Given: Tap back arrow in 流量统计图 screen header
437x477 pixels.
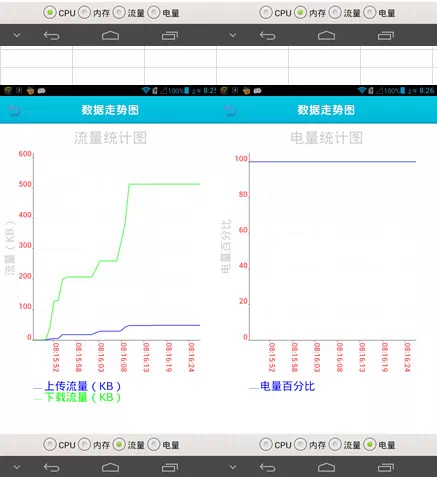Looking at the screenshot, I should (14, 110).
